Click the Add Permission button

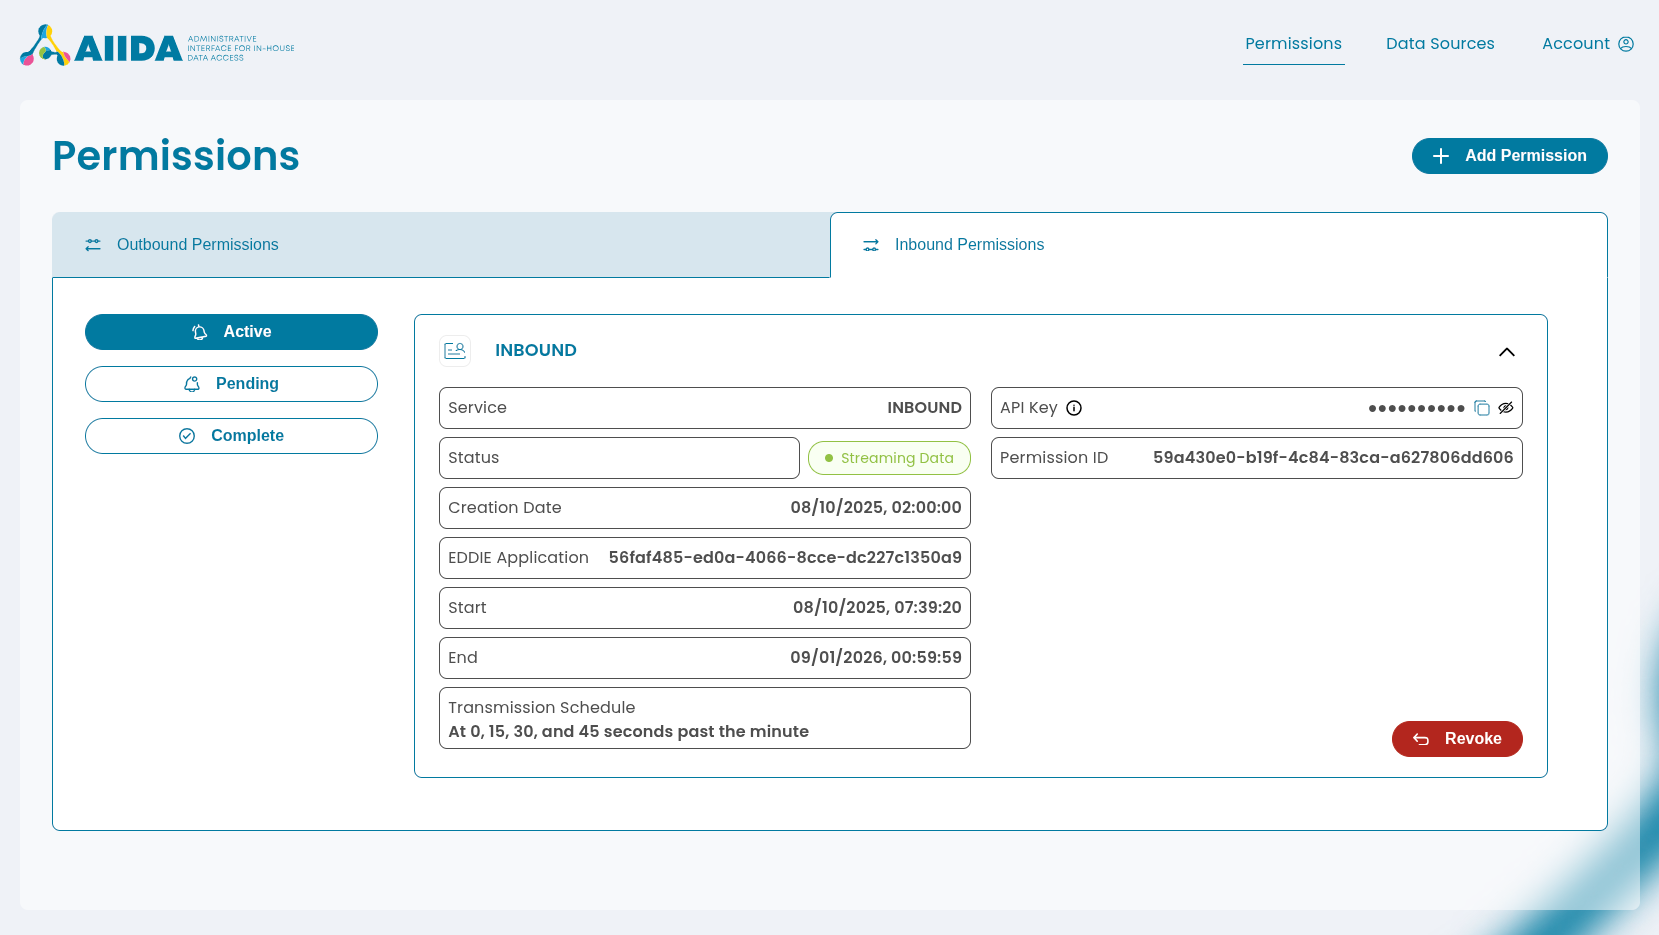(x=1510, y=156)
